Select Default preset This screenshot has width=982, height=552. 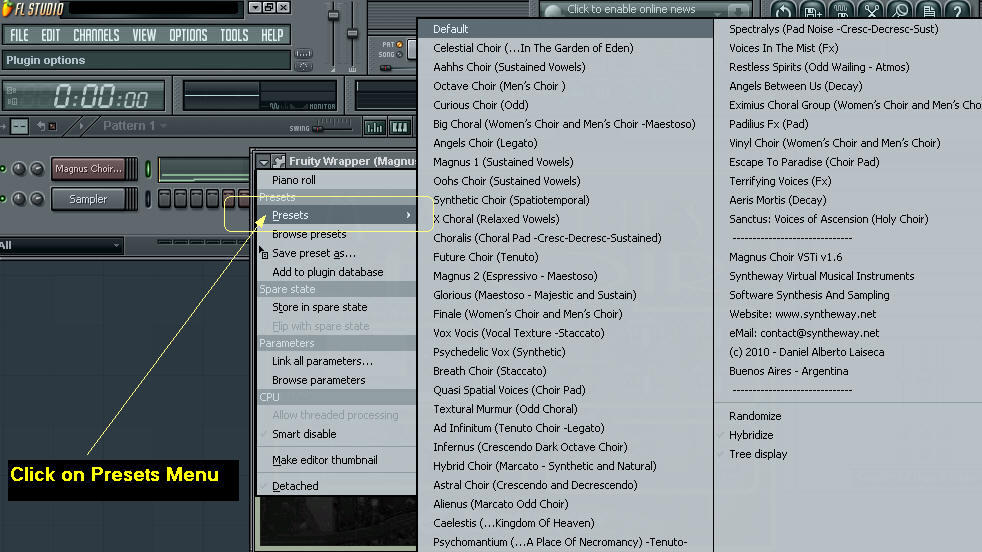566,29
